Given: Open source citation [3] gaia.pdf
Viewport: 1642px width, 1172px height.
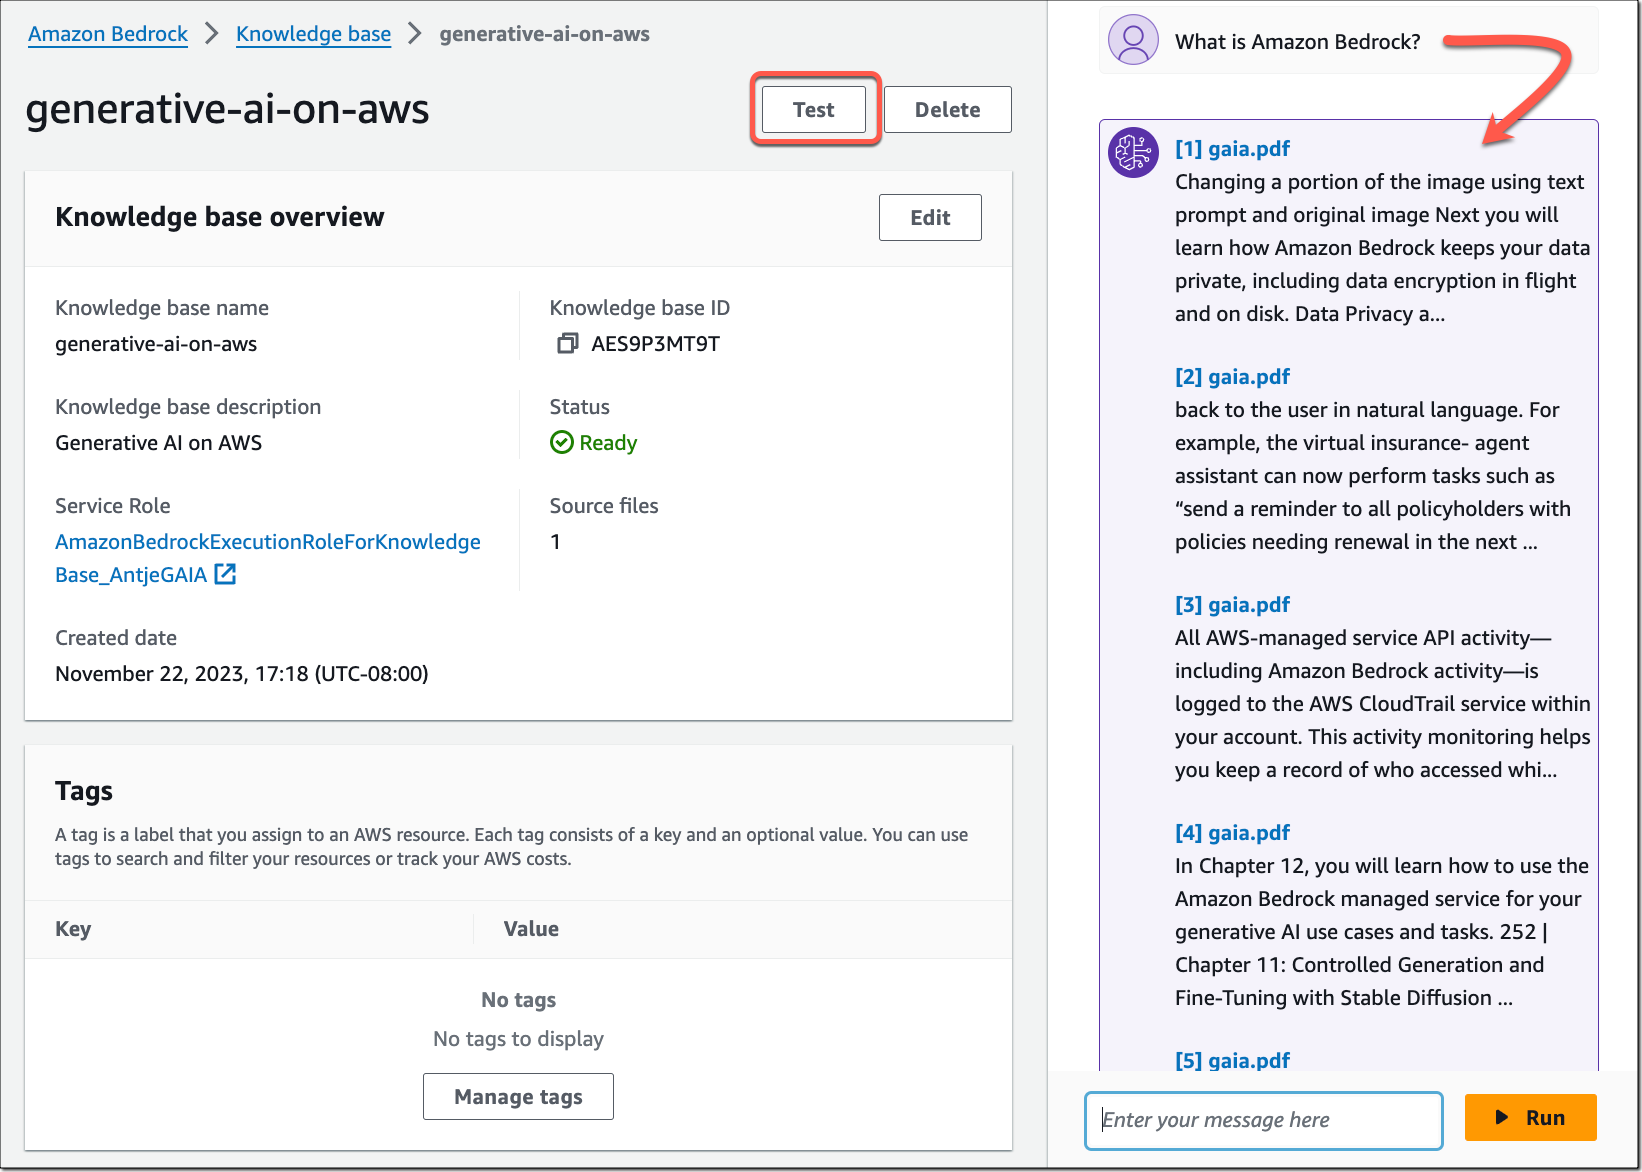Looking at the screenshot, I should click(1232, 604).
